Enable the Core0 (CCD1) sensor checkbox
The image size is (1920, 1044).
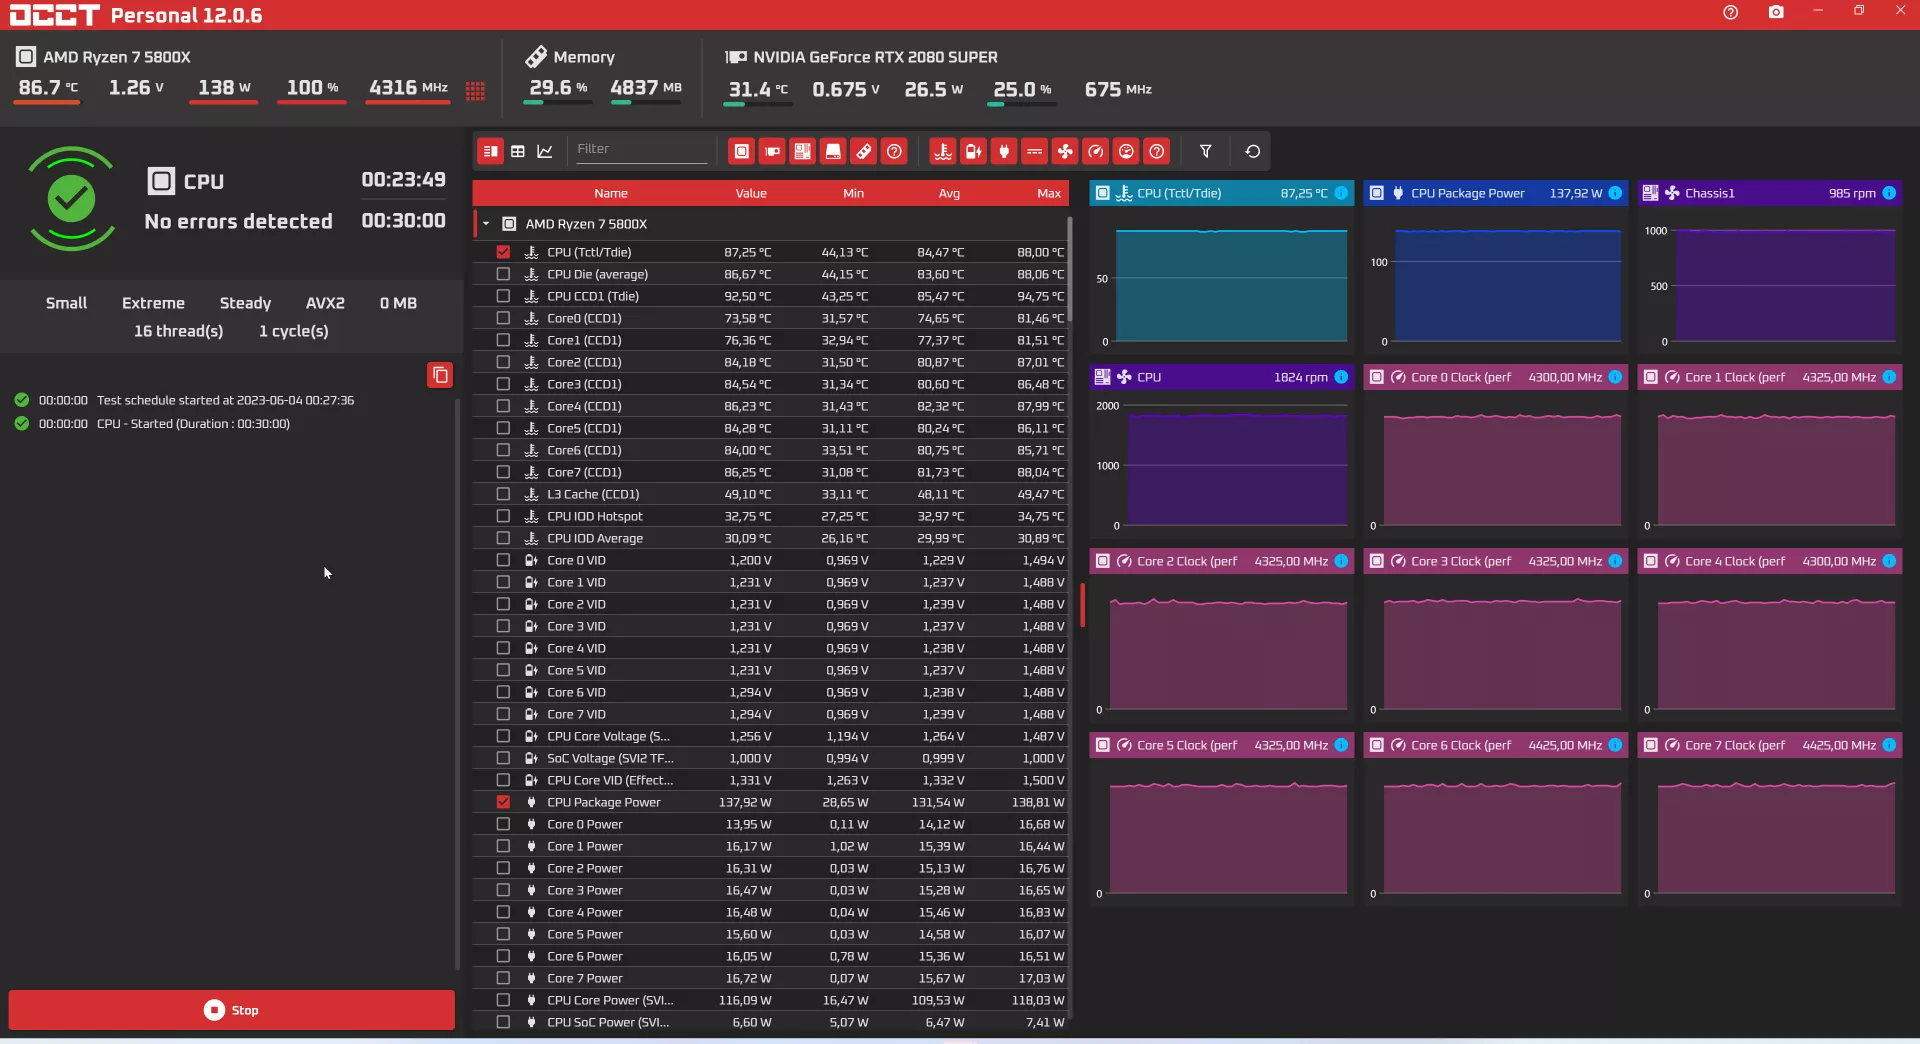pos(503,318)
